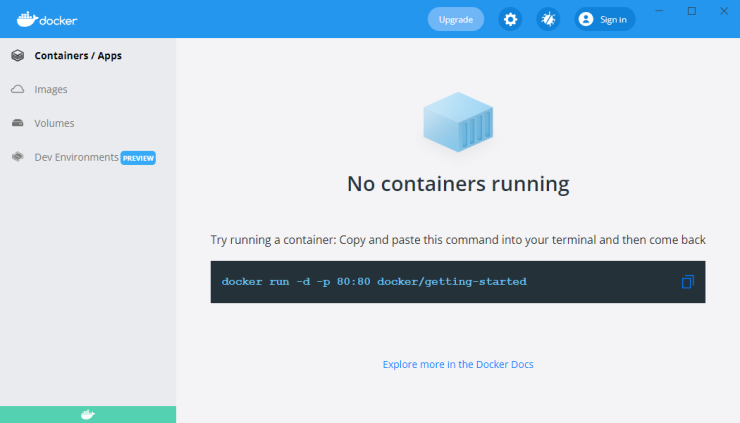The height and width of the screenshot is (423, 740).
Task: Close the Docker Desktop window
Action: (724, 11)
